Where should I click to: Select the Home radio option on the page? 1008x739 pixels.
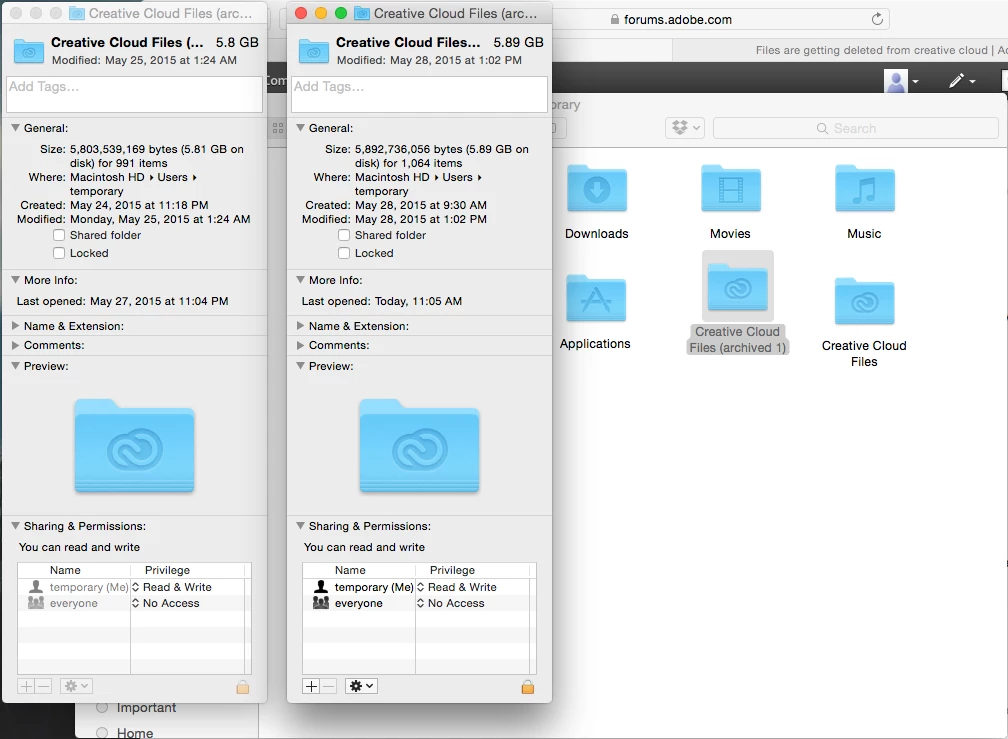tap(102, 733)
